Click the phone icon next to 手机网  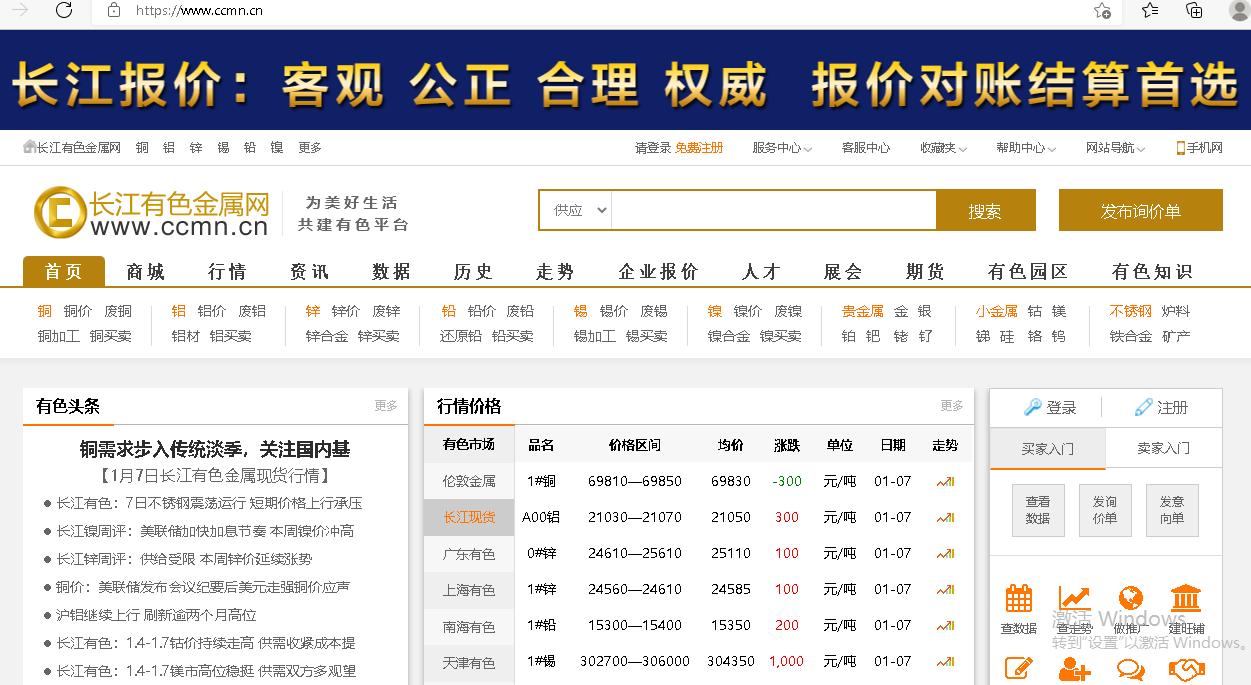click(x=1181, y=148)
